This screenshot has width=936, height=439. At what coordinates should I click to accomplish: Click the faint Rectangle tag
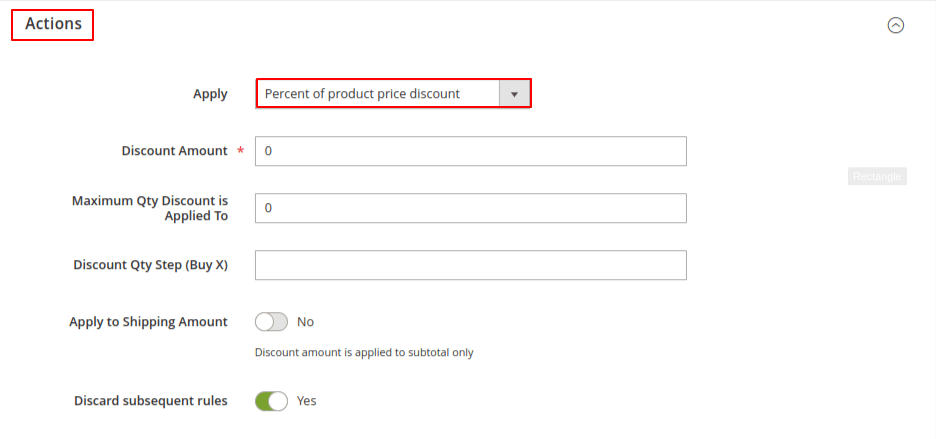[877, 176]
